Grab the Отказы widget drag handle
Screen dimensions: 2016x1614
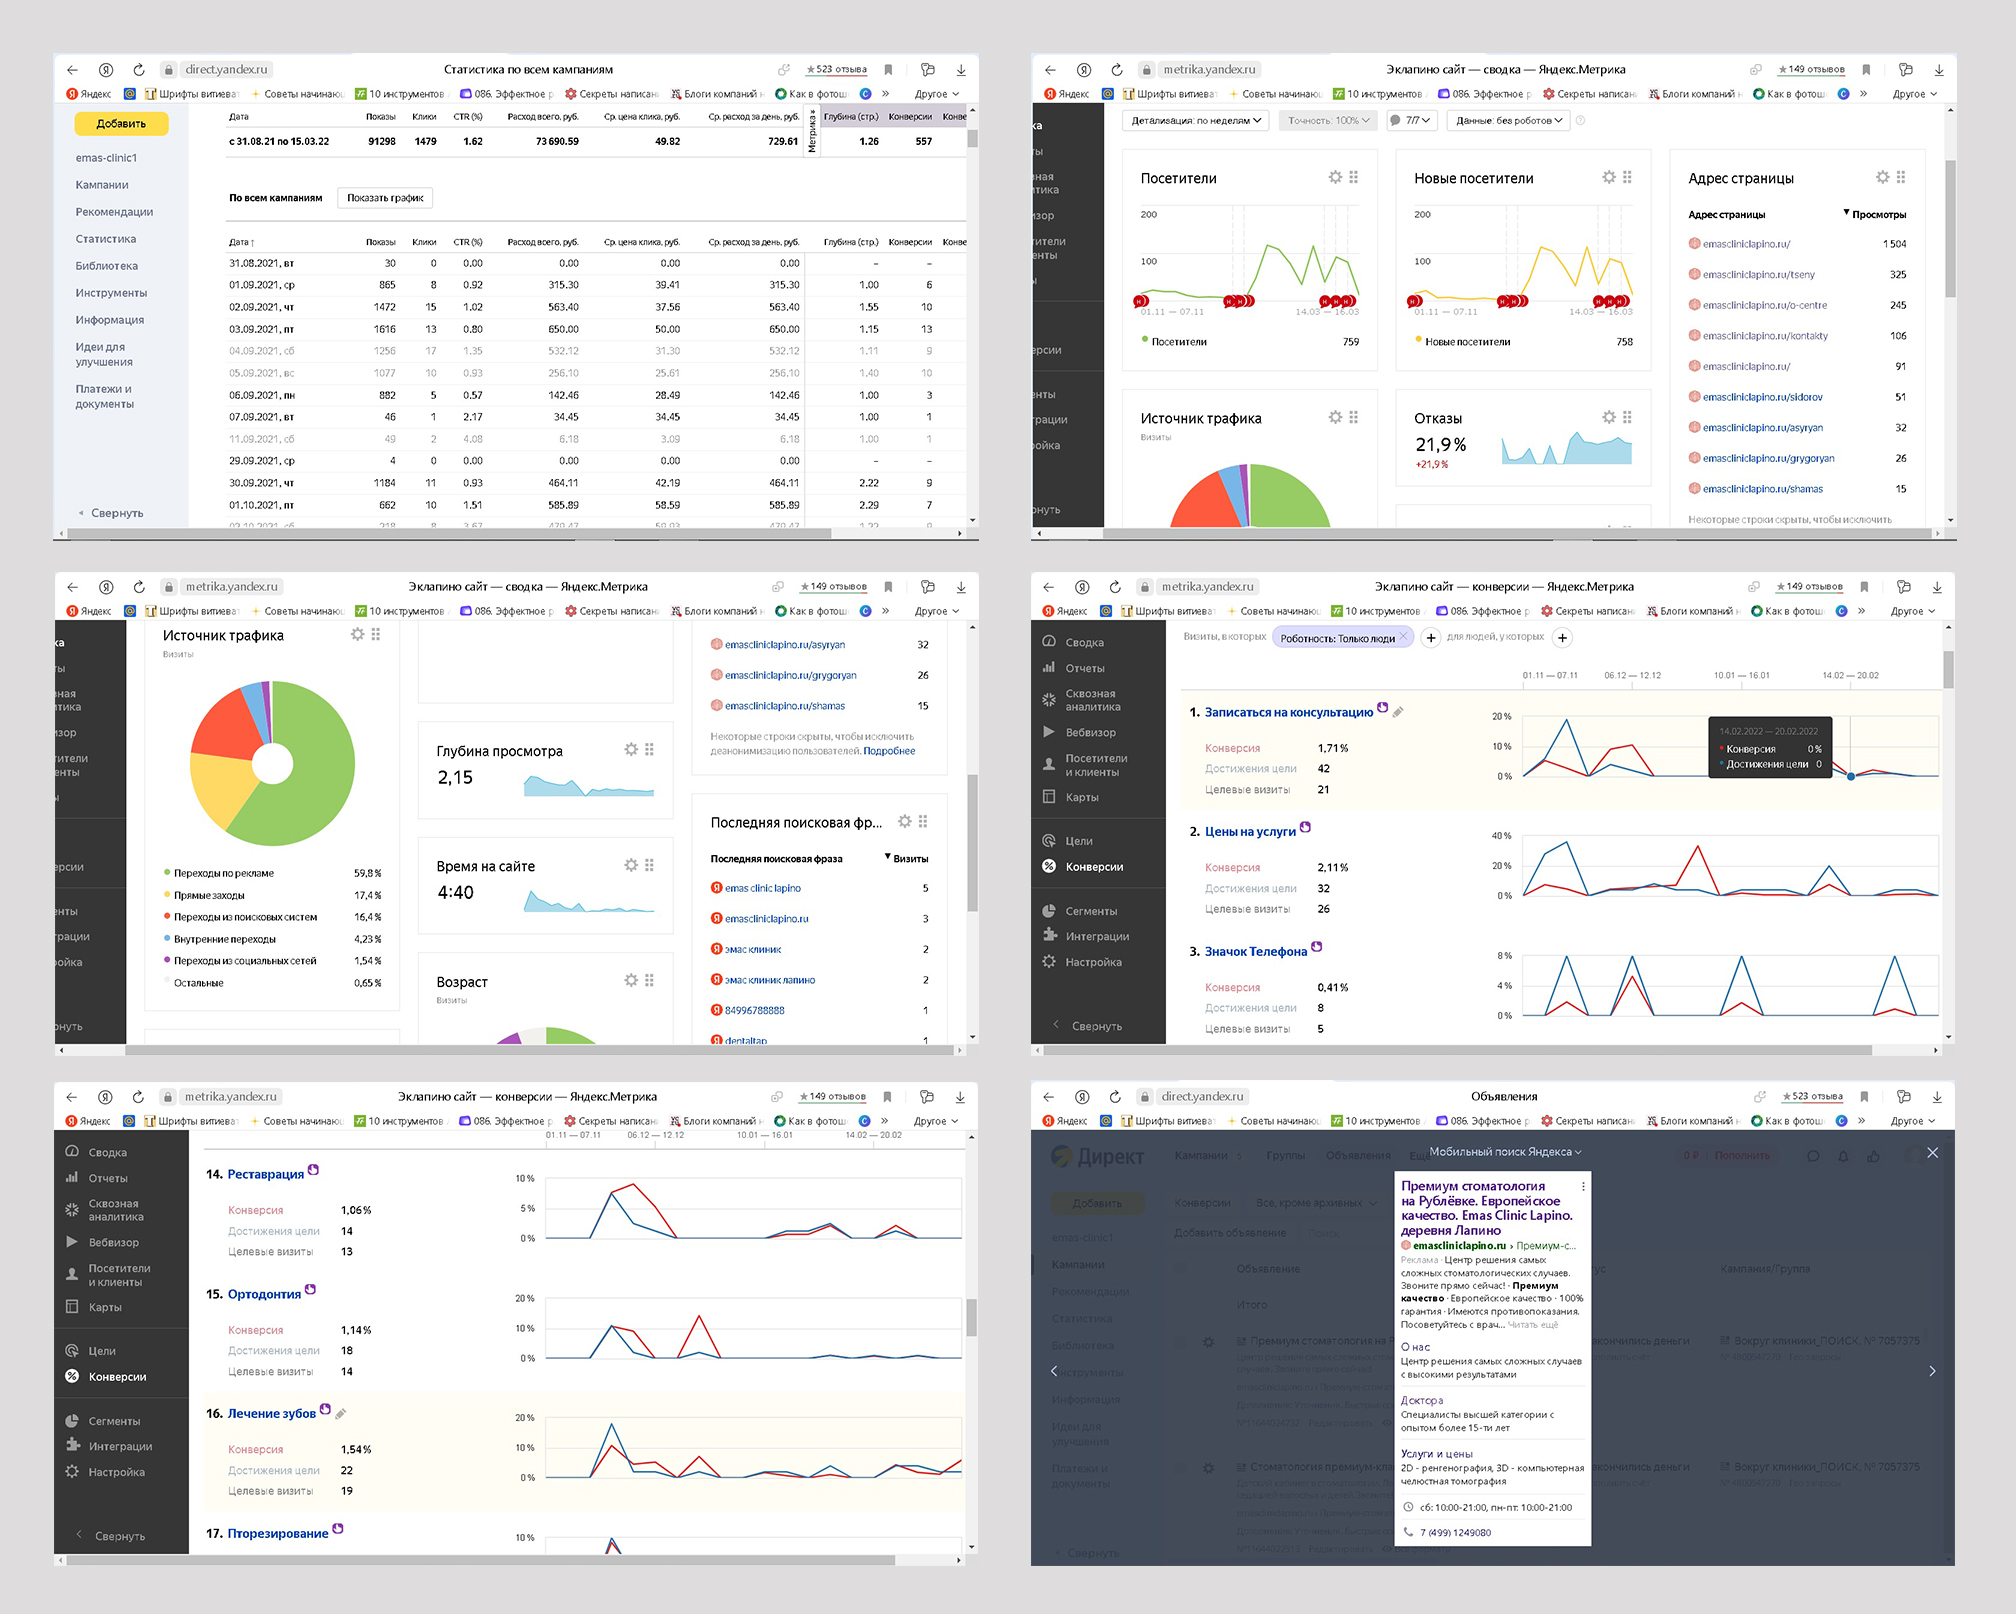pos(1627,417)
